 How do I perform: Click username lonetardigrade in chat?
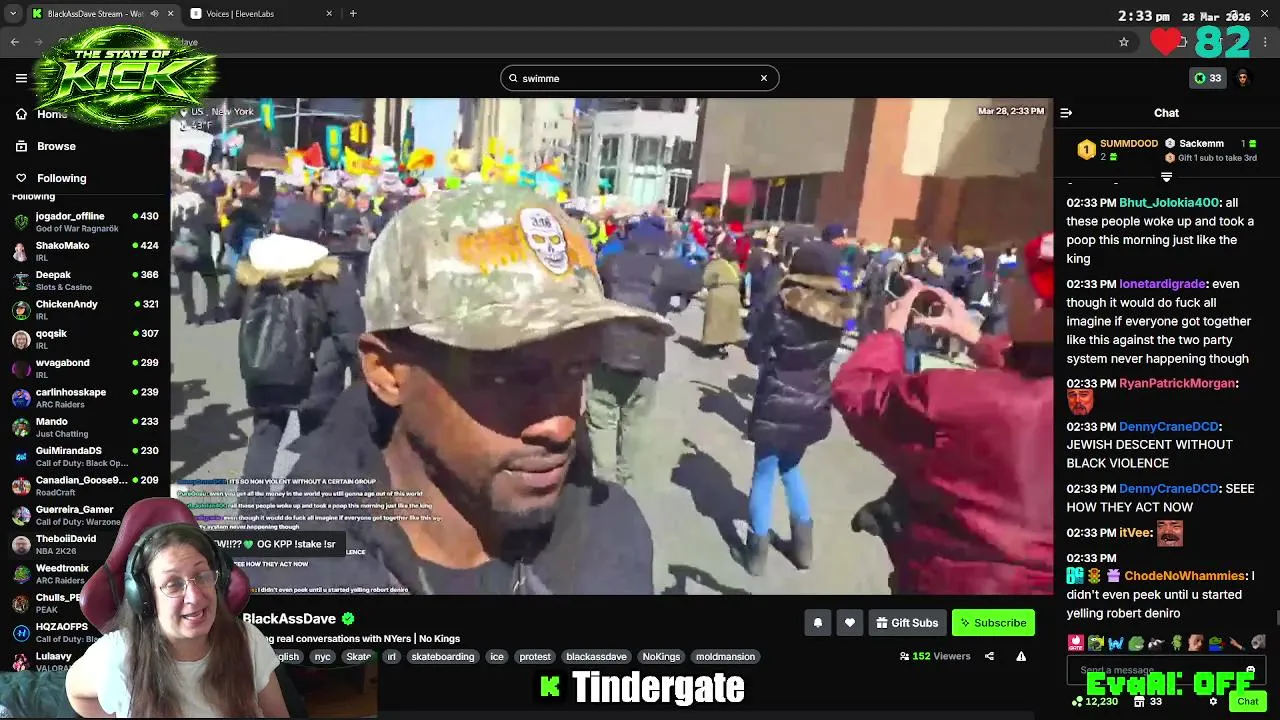point(1163,284)
